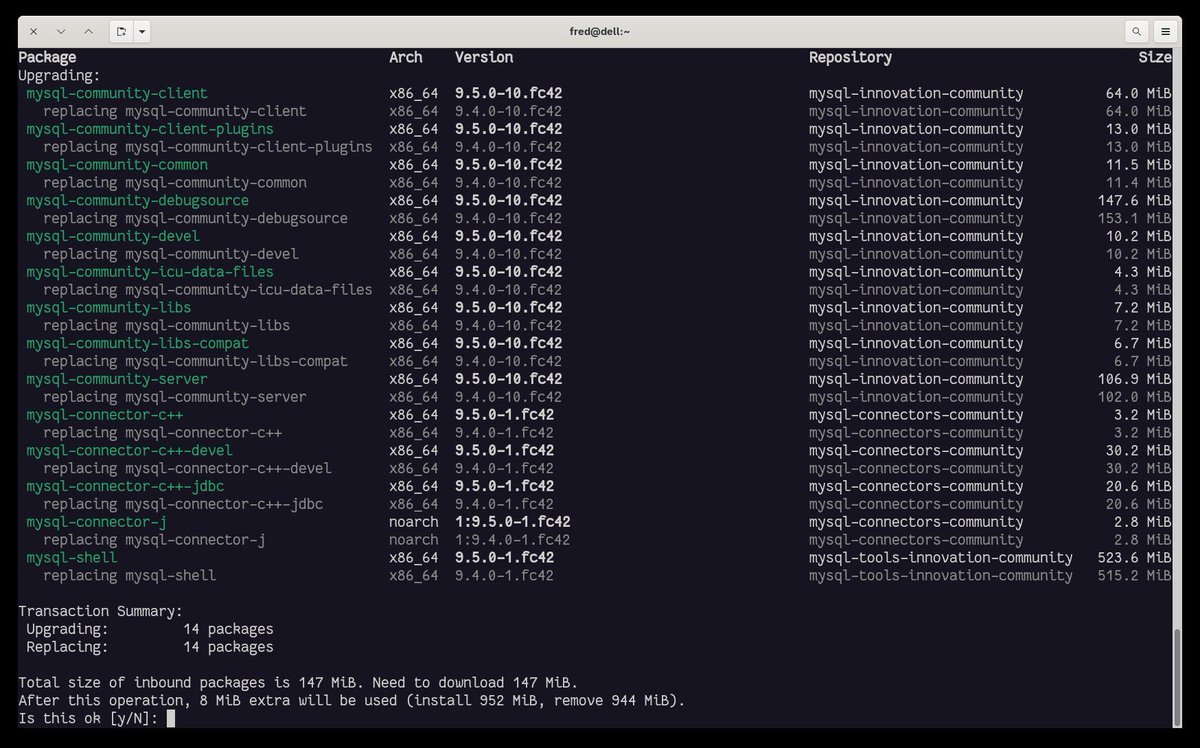Click 'replacing mysql-community-icu-data-files' line
This screenshot has height=748, width=1200.
point(208,290)
